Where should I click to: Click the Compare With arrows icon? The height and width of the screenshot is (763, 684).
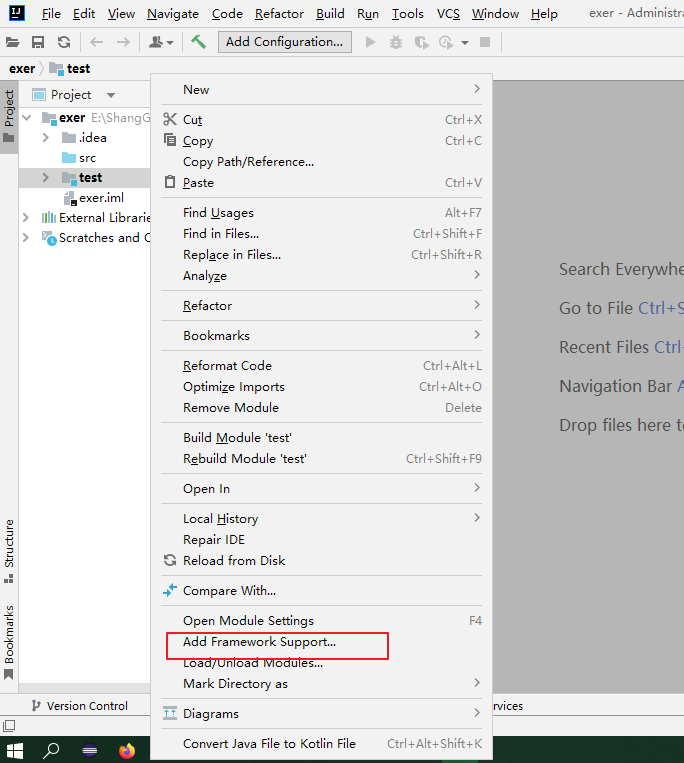pyautogui.click(x=170, y=590)
